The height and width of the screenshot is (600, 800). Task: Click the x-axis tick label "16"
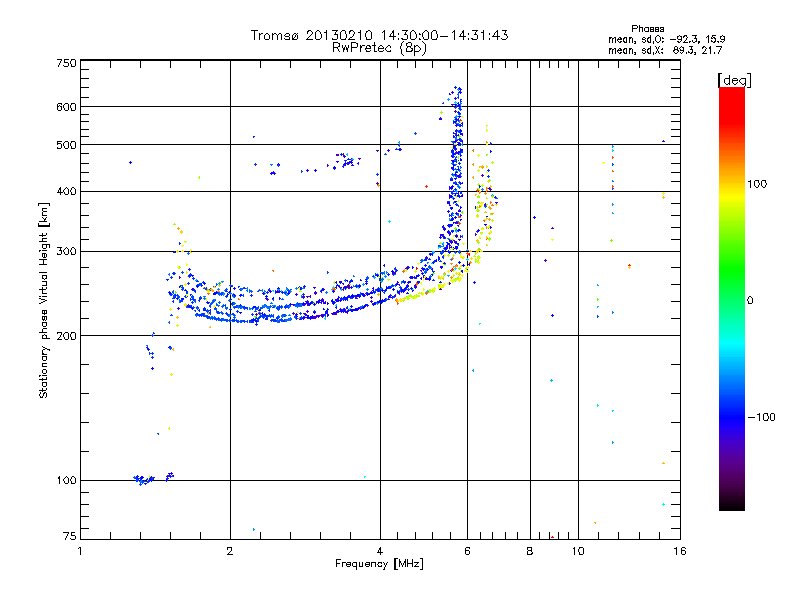(x=680, y=551)
